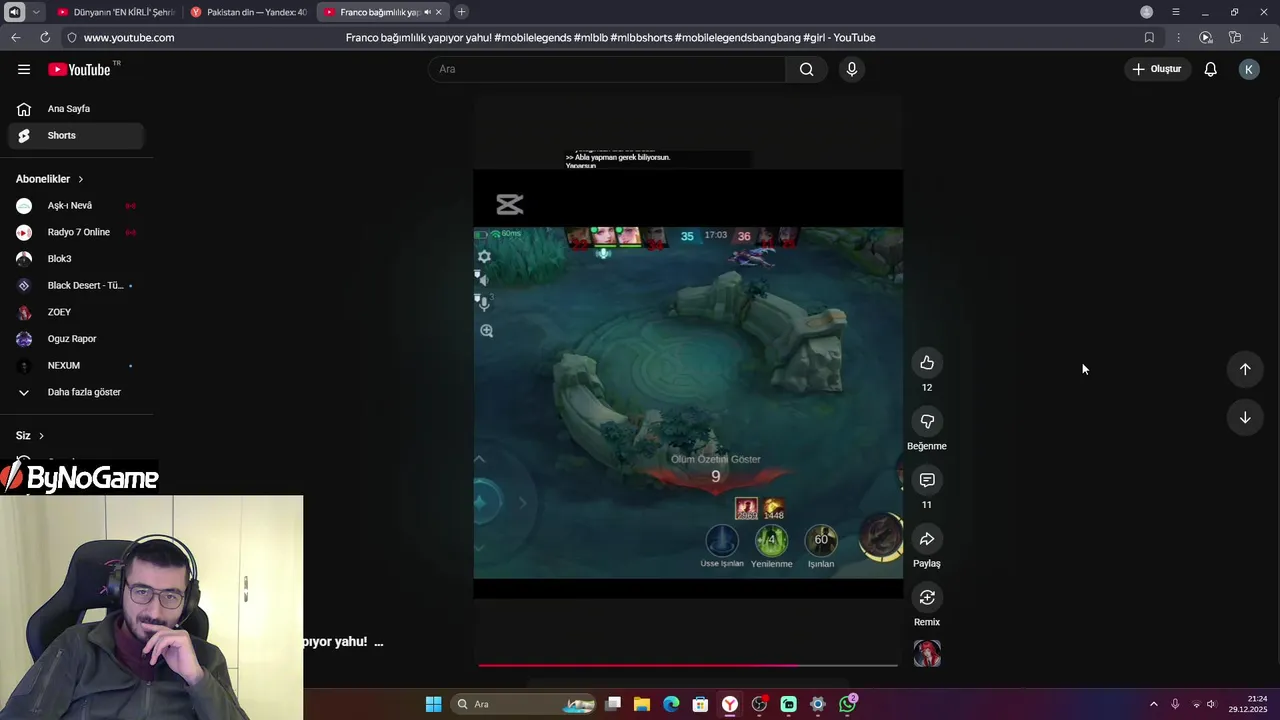The width and height of the screenshot is (1280, 720).
Task: Open tab list dropdown arrow
Action: [x=36, y=12]
